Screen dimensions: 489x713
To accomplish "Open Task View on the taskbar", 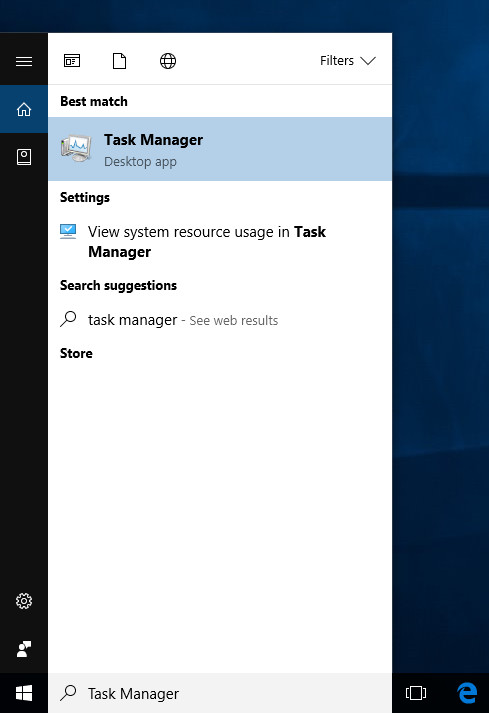I will (x=416, y=693).
